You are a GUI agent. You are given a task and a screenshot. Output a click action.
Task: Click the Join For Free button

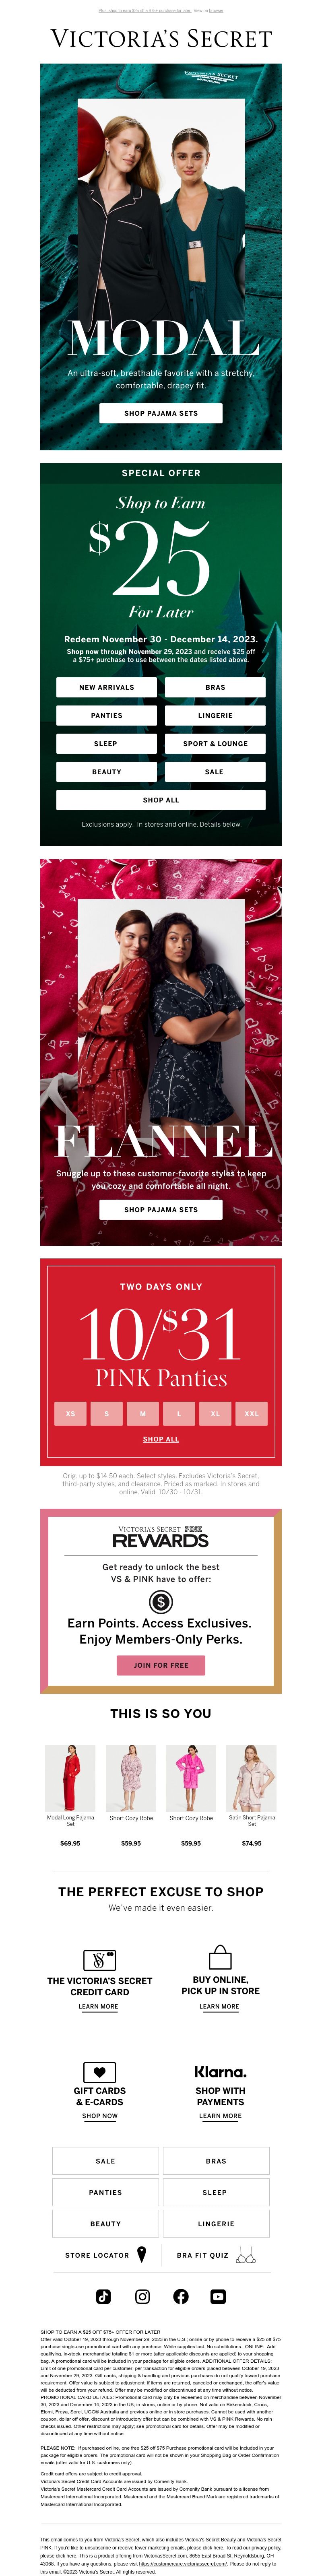click(x=161, y=1665)
